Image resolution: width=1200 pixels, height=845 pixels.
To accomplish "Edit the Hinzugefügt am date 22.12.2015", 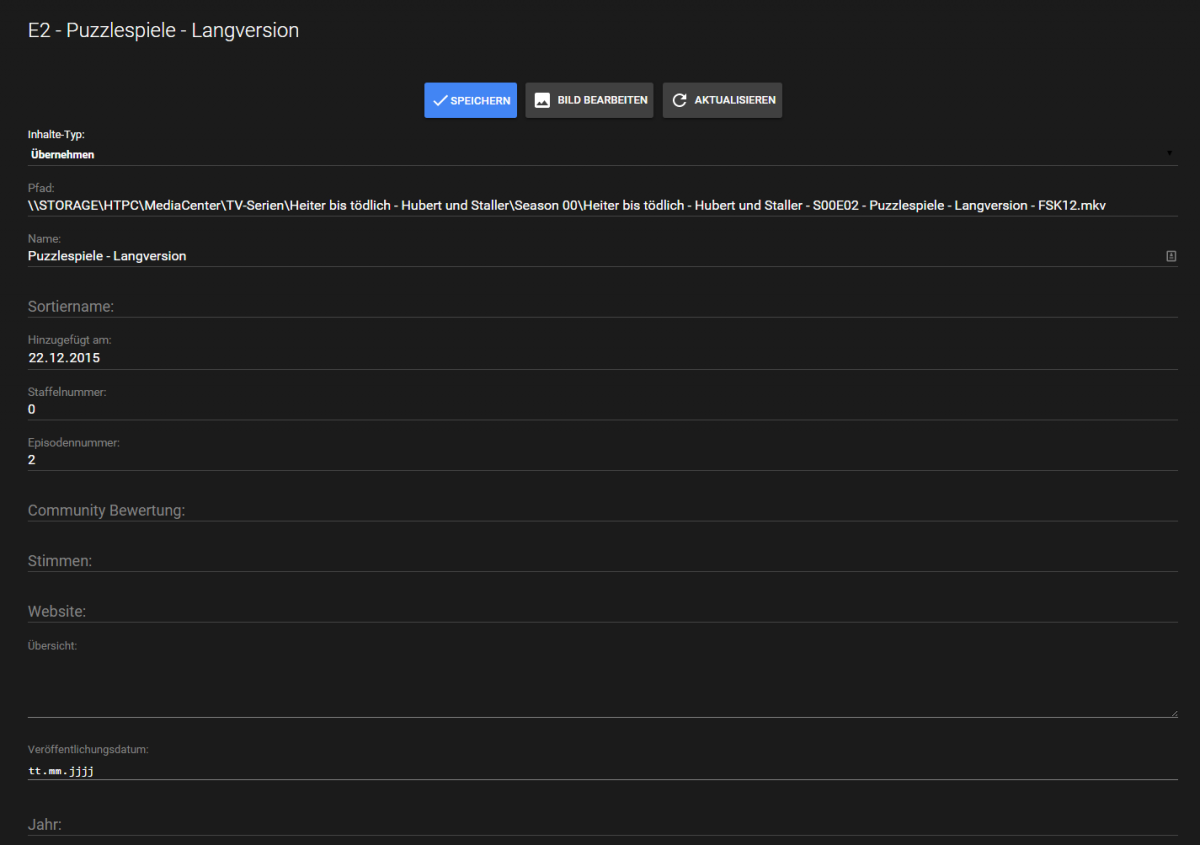I will [x=602, y=358].
